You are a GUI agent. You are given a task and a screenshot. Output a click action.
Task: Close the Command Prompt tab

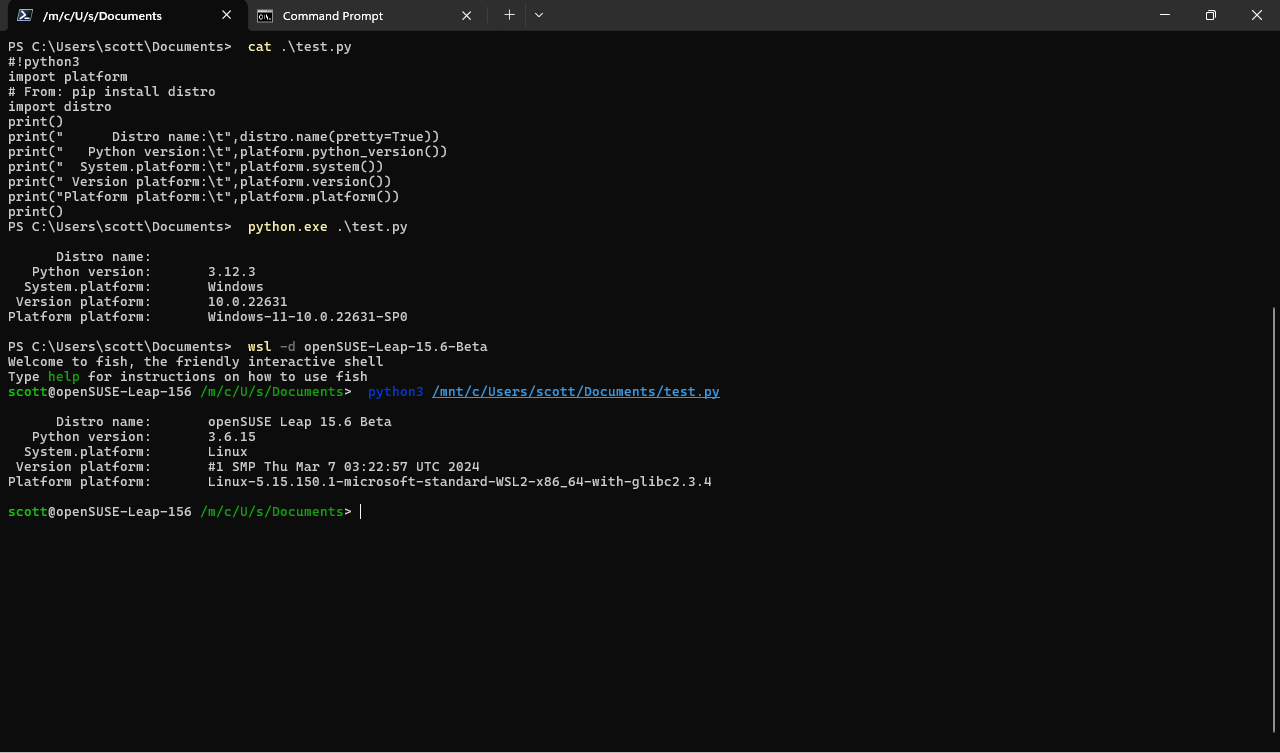coord(467,15)
